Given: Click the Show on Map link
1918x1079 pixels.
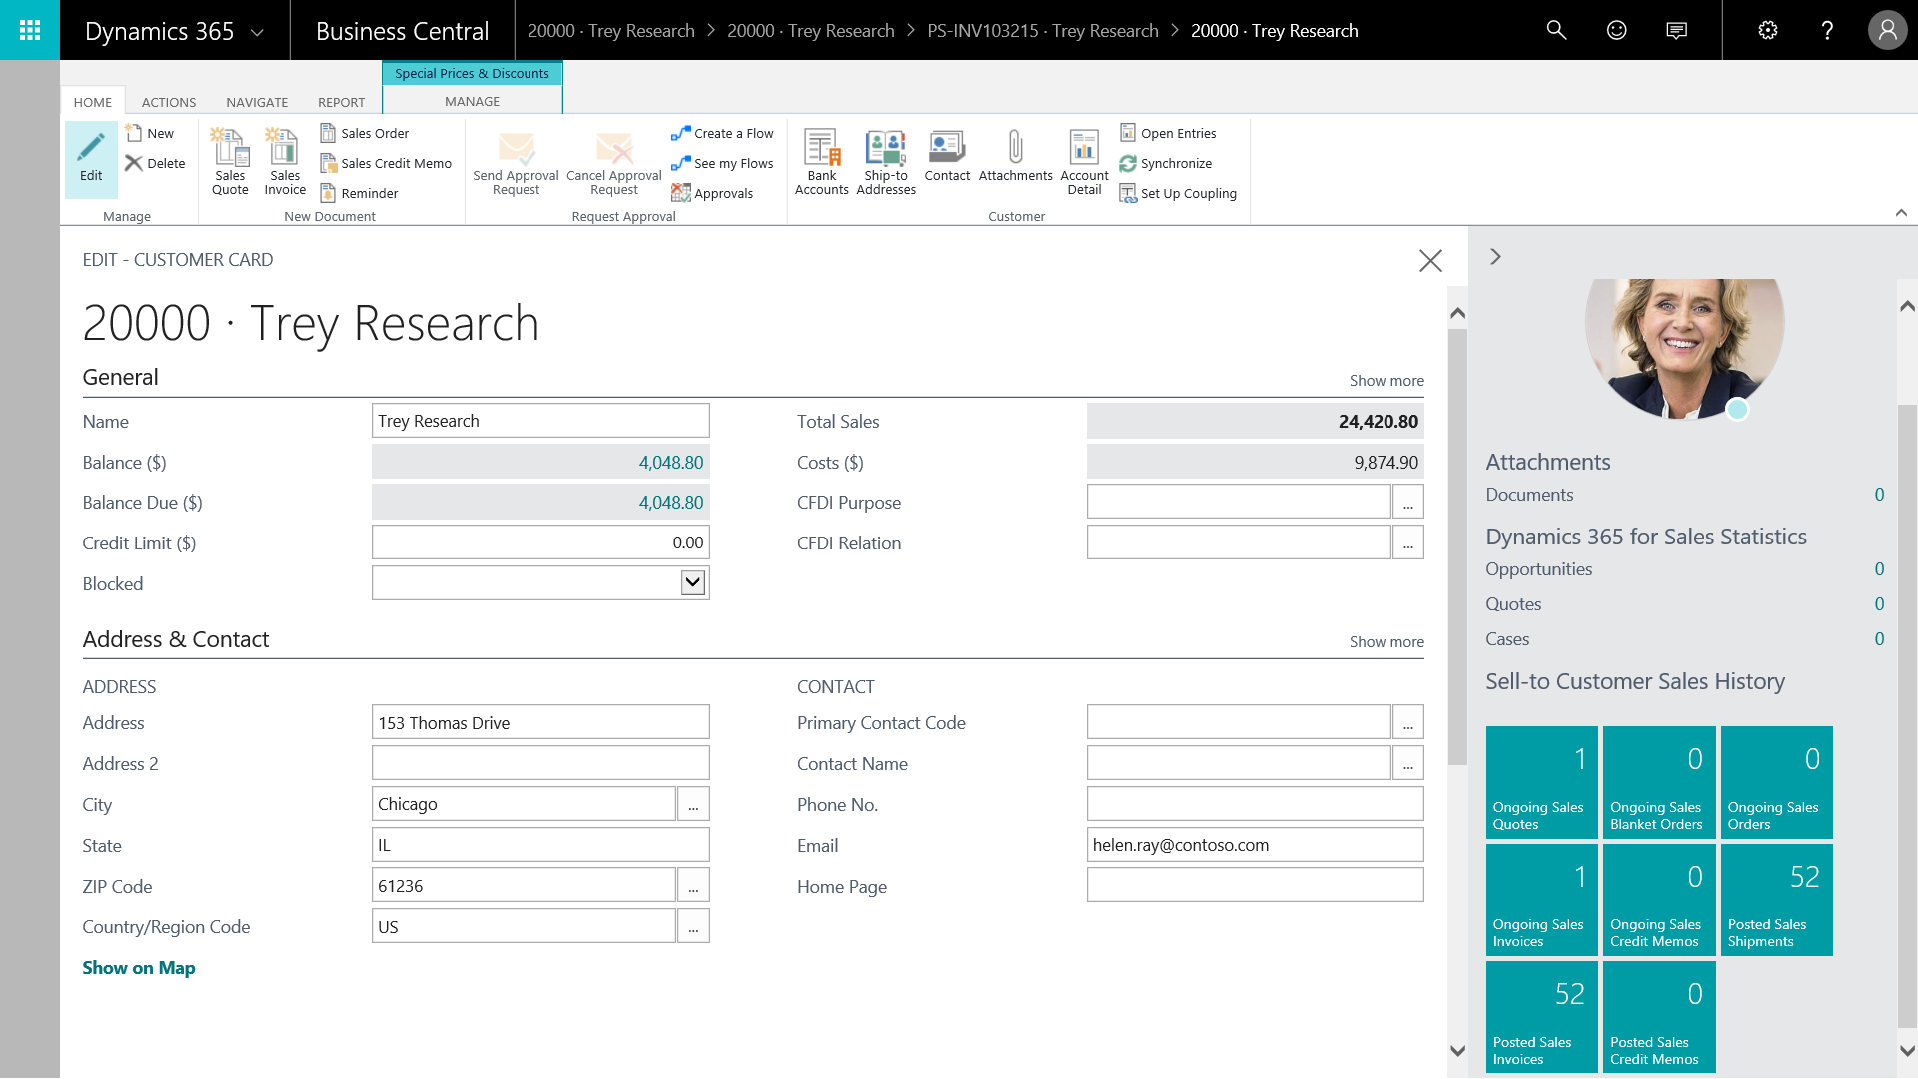Looking at the screenshot, I should tap(139, 968).
